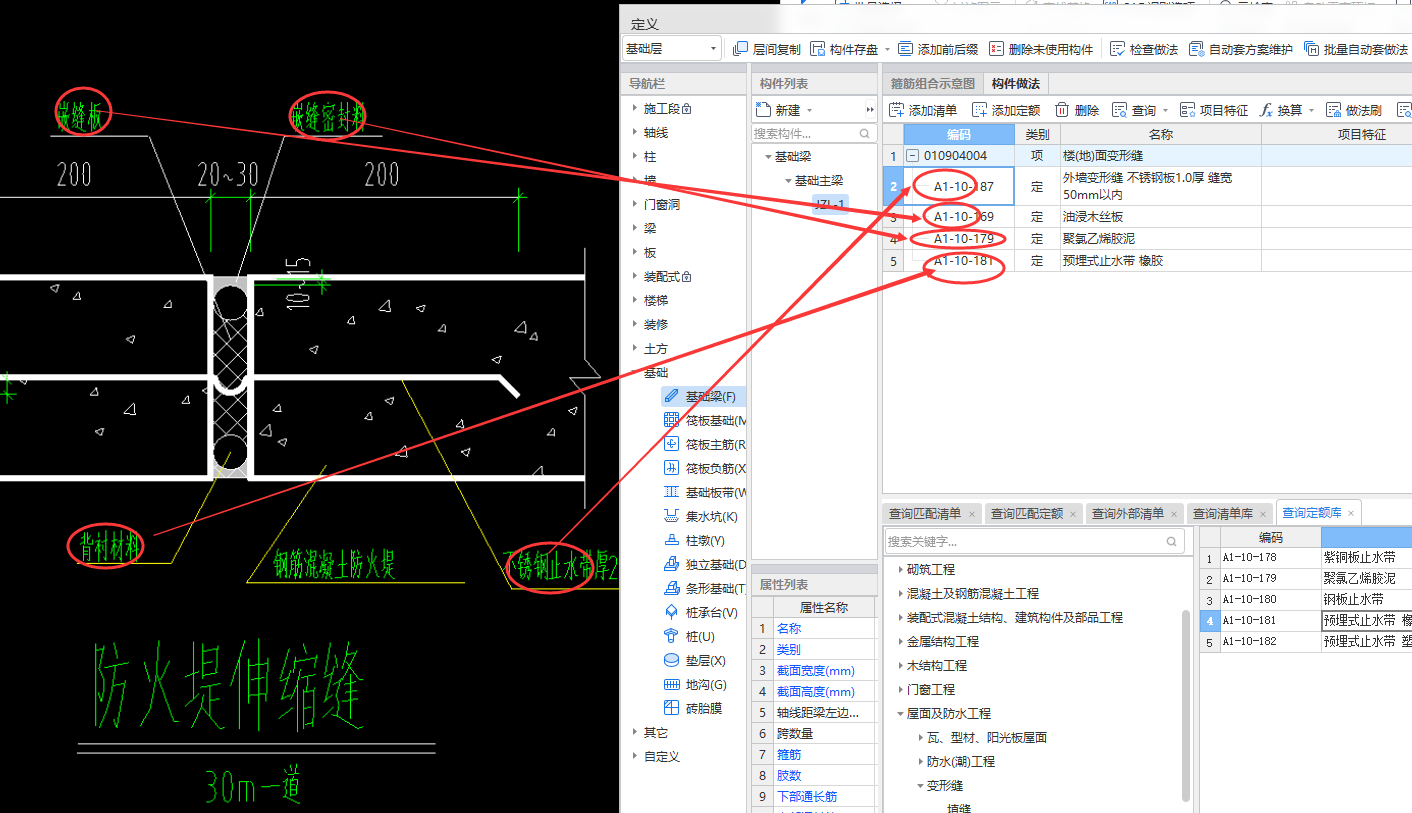Select the 柱墩(Y) item
The height and width of the screenshot is (813, 1412).
(x=696, y=541)
